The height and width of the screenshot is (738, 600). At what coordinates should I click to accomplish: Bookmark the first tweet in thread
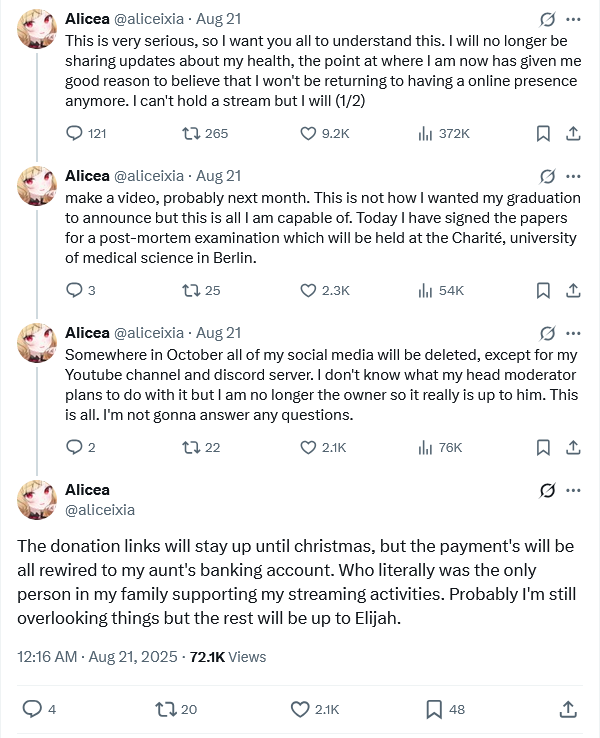point(542,133)
